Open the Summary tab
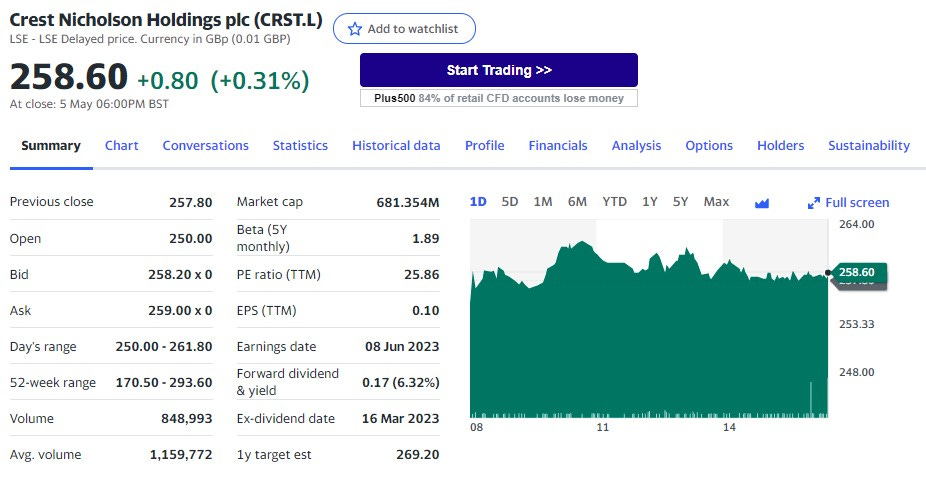The image size is (926, 490). [x=51, y=146]
